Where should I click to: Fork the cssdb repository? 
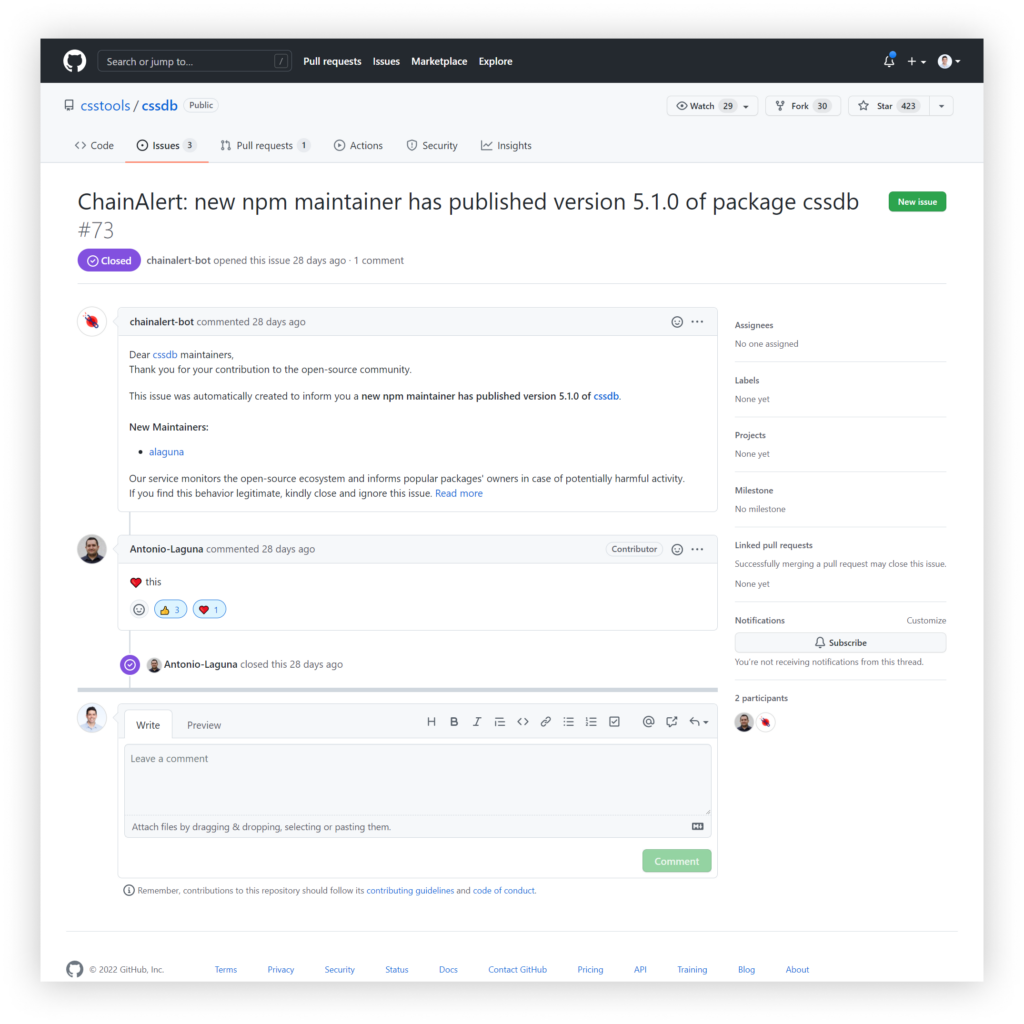pos(803,106)
